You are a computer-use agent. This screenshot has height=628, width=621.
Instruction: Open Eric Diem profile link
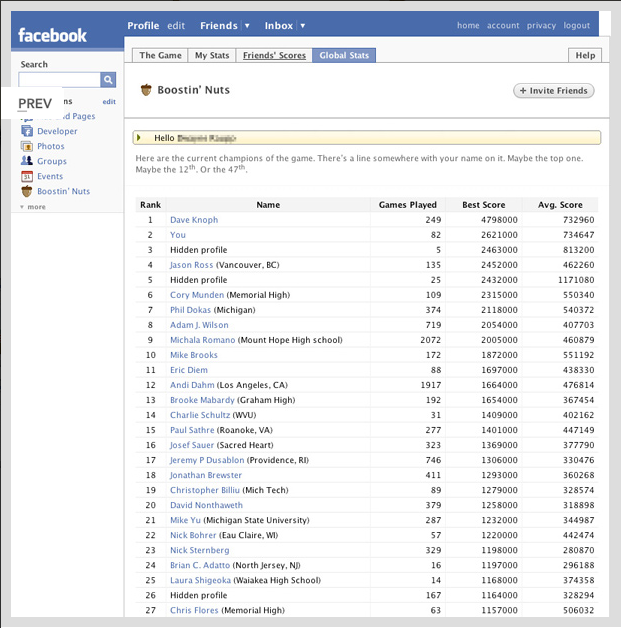[189, 370]
